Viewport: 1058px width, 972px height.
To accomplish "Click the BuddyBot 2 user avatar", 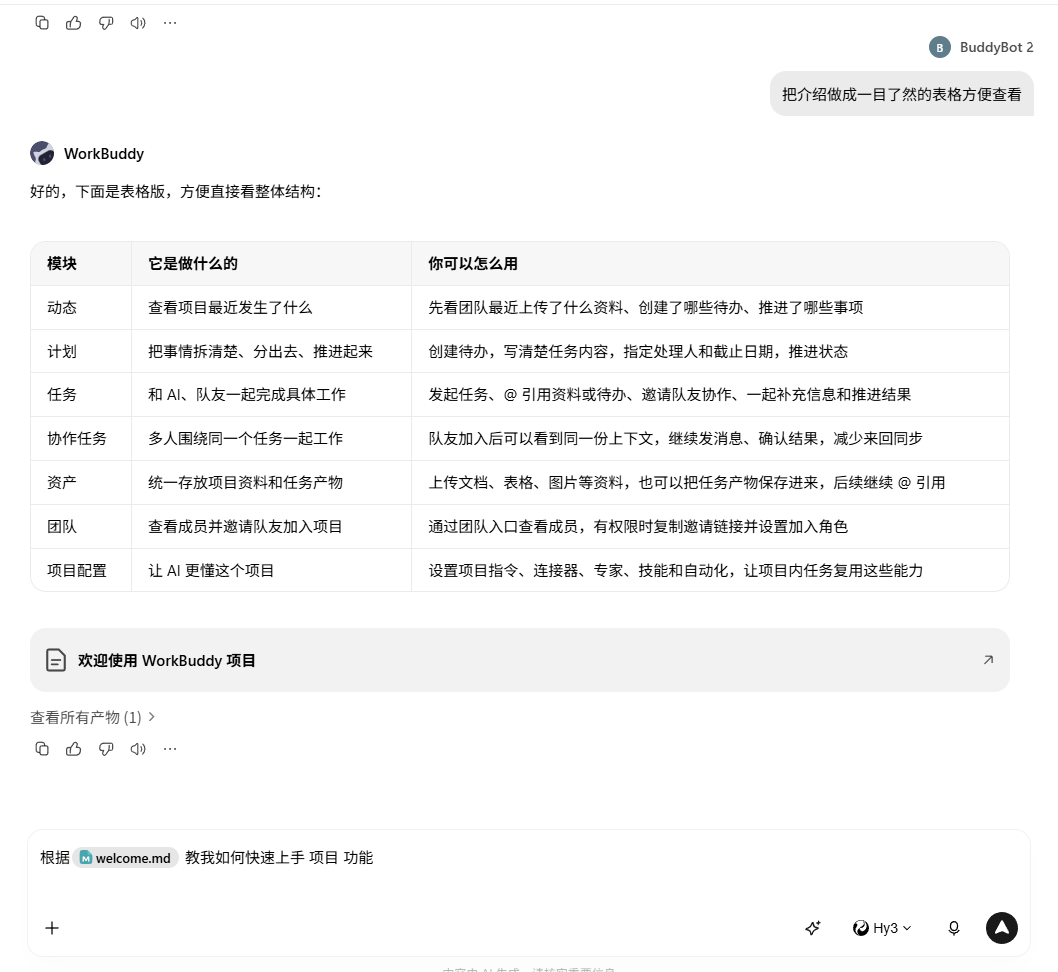I will [939, 47].
